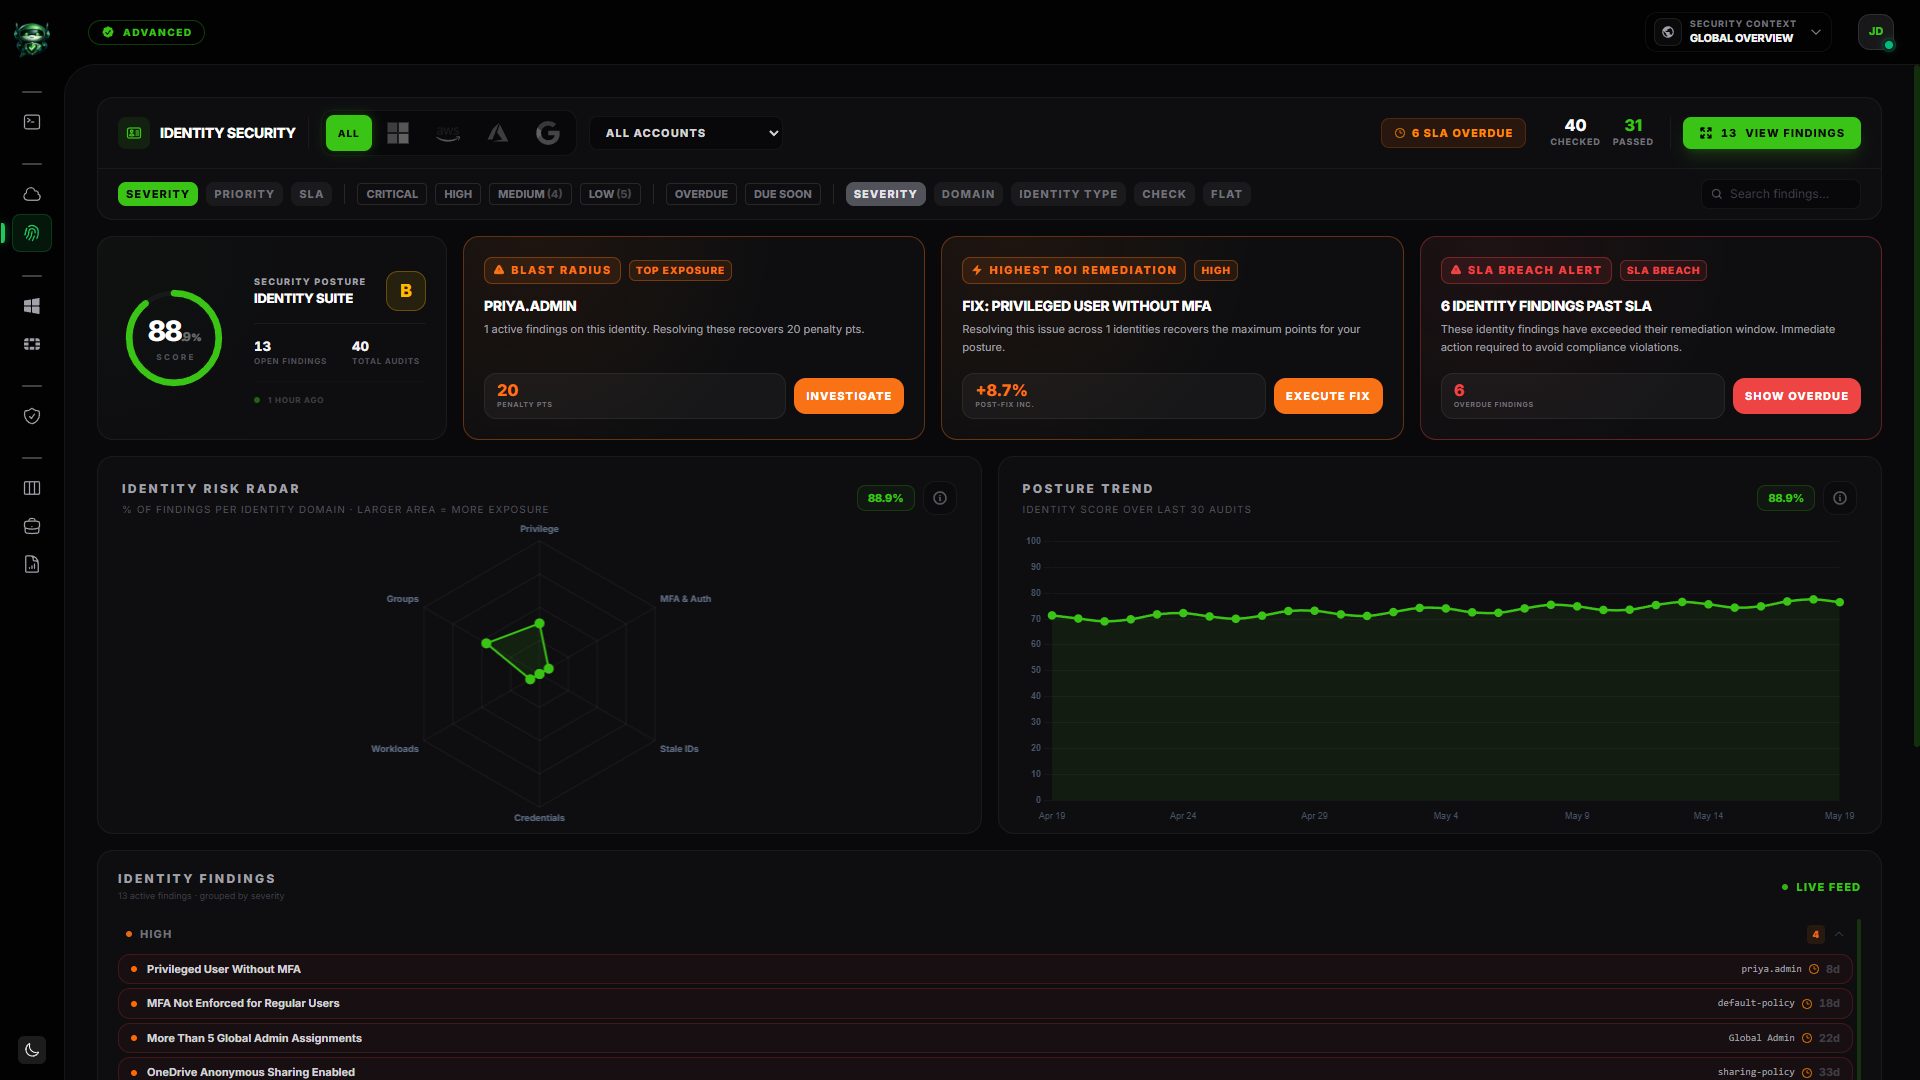Open Posture Trend info icon
Image resolution: width=1920 pixels, height=1080 pixels.
coord(1840,498)
